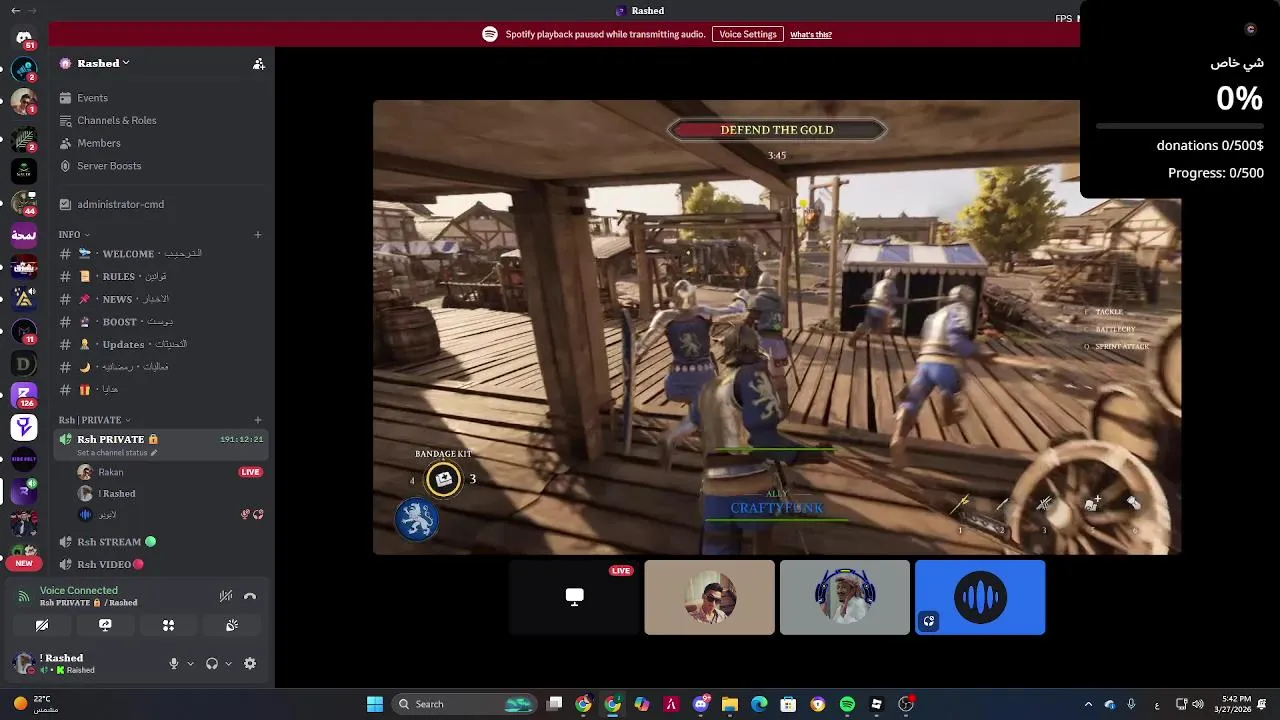Screen dimensions: 1280x720
Task: Open Discord direct messages home icon
Action: 24,38
